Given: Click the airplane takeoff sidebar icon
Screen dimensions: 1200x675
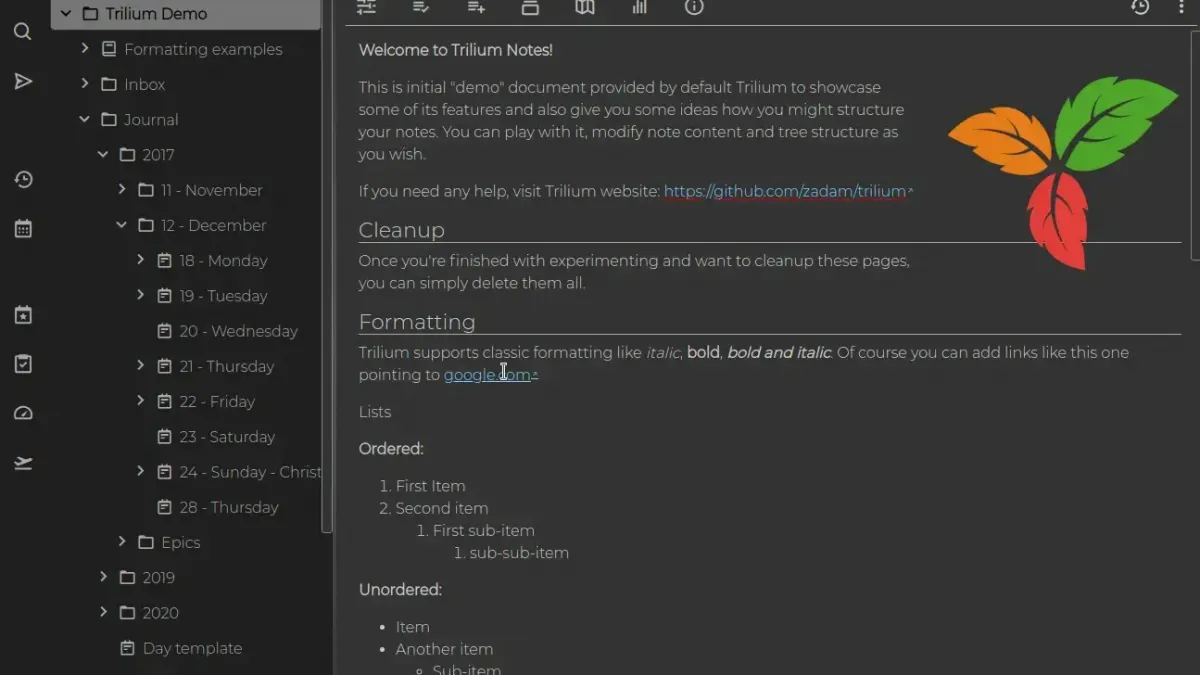Looking at the screenshot, I should coord(23,462).
